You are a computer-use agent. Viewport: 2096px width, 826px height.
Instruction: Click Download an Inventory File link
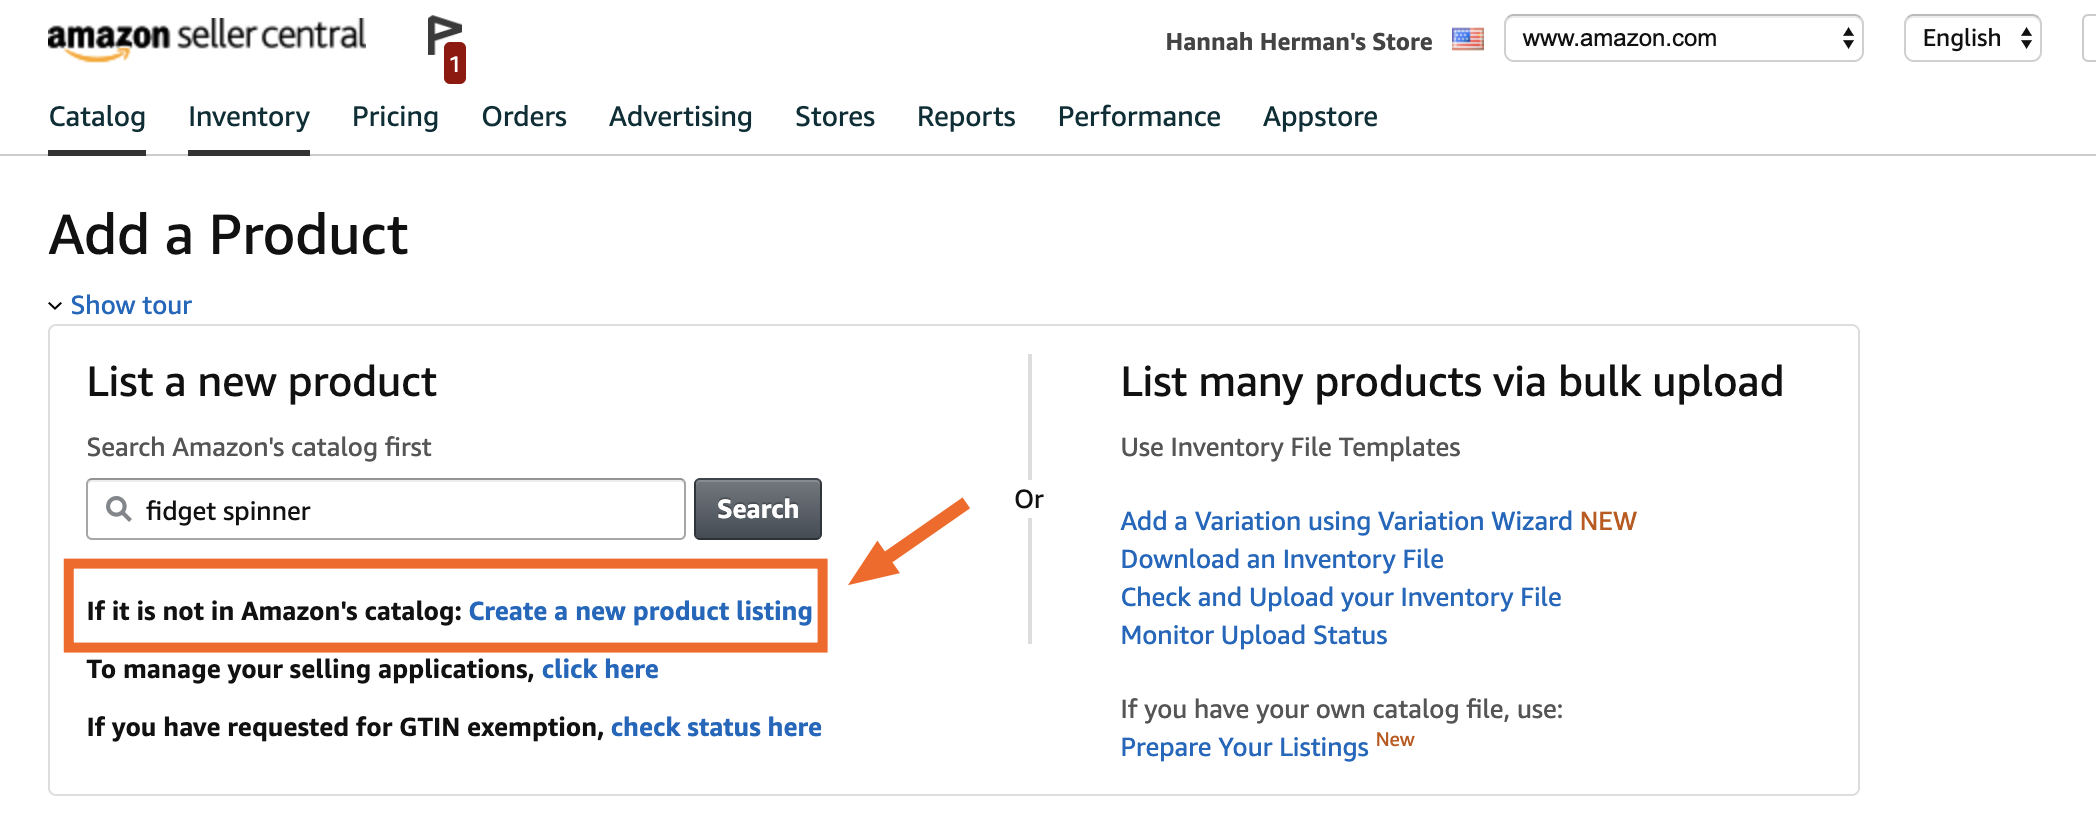[1282, 559]
